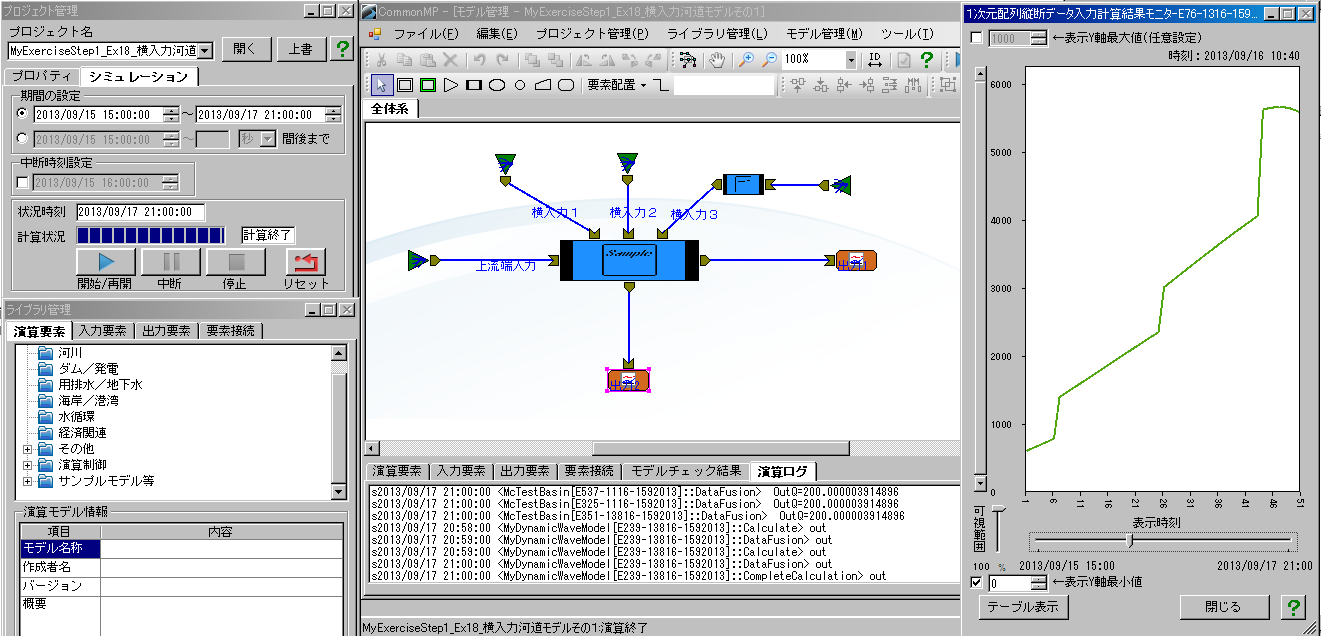Select the hand pan tool
The image size is (1321, 636).
coord(717,60)
